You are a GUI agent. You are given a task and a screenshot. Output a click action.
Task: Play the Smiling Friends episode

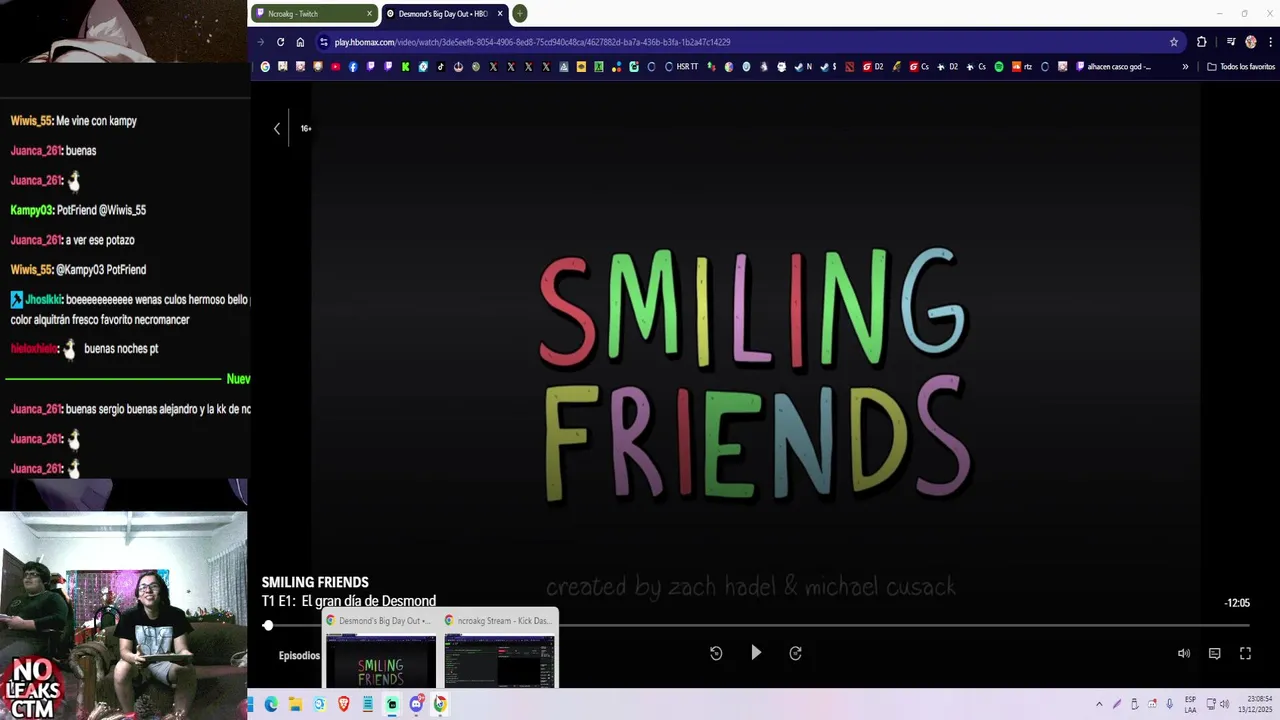point(756,653)
